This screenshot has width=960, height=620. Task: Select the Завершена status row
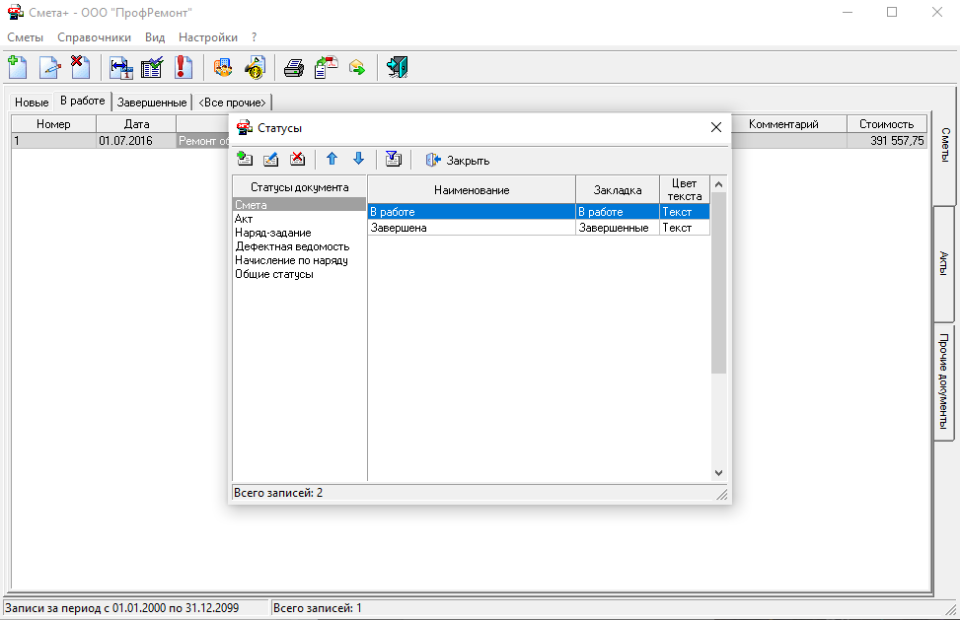click(470, 228)
